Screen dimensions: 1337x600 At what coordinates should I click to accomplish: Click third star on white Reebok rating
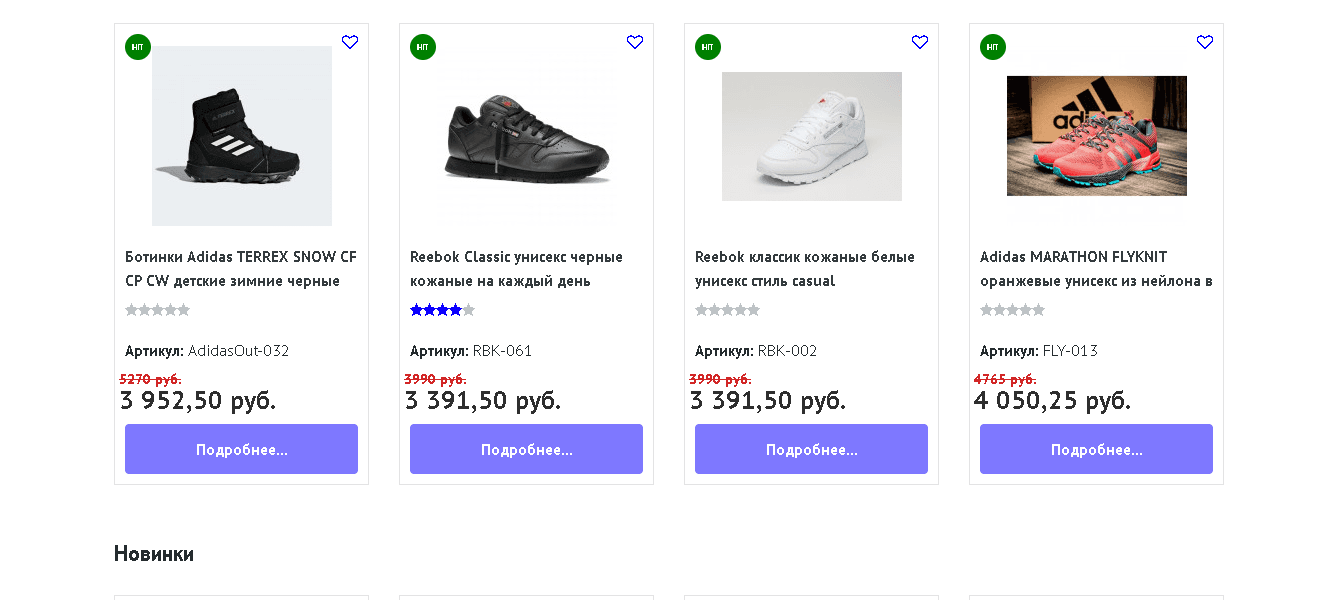pos(727,310)
